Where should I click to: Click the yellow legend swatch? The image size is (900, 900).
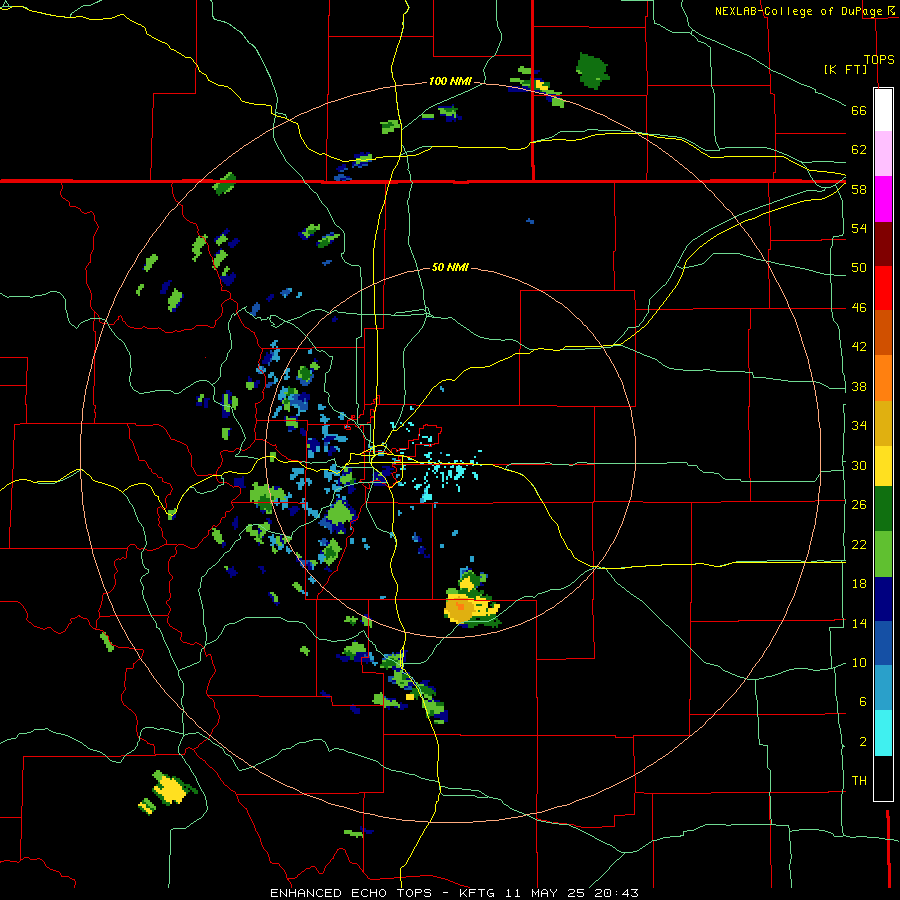point(883,466)
